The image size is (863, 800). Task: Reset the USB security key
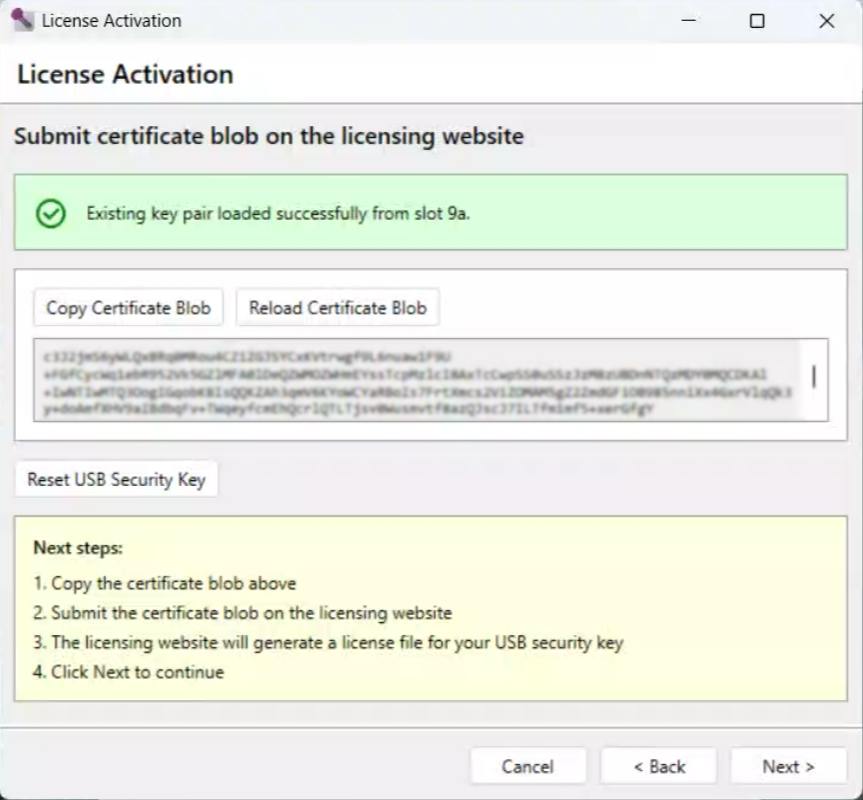pyautogui.click(x=116, y=479)
